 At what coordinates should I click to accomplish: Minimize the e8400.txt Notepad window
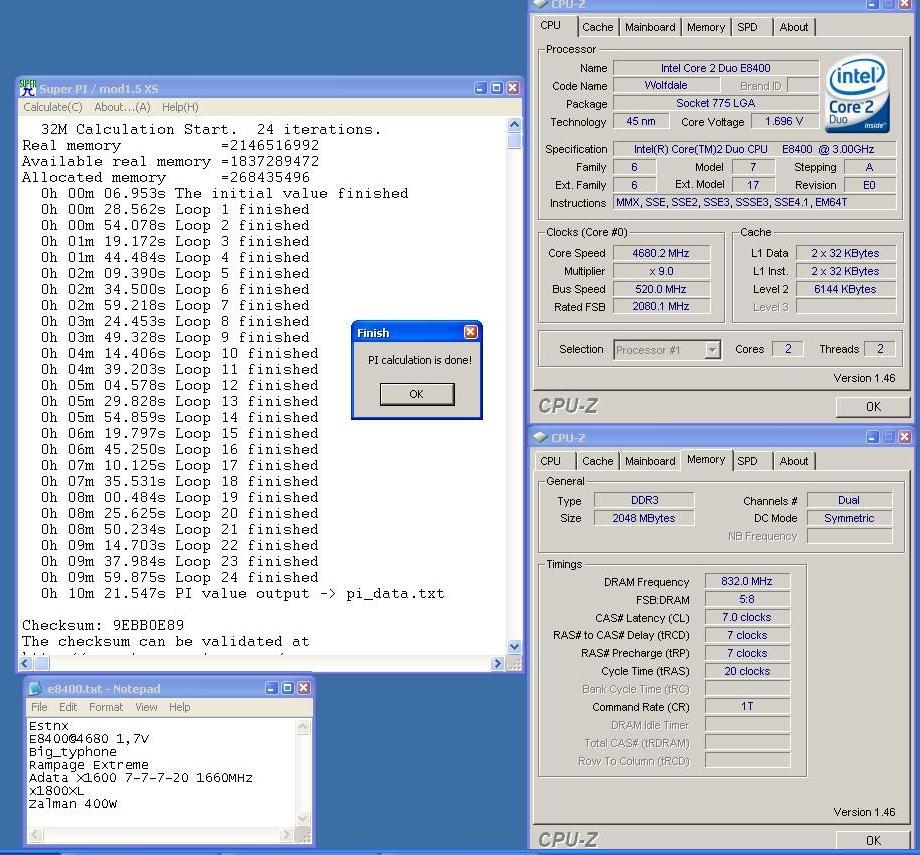pyautogui.click(x=271, y=688)
